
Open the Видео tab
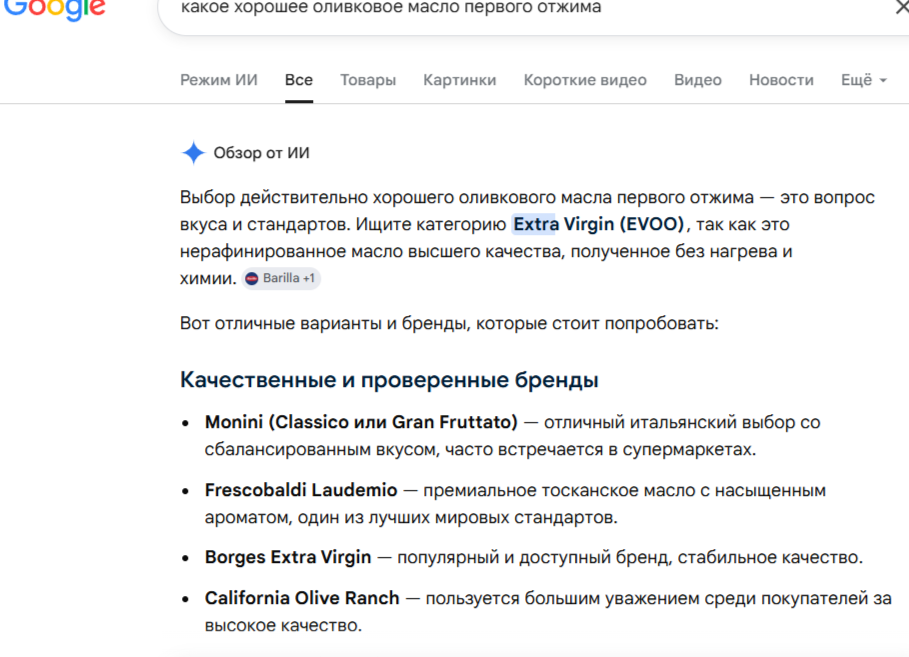click(x=697, y=80)
